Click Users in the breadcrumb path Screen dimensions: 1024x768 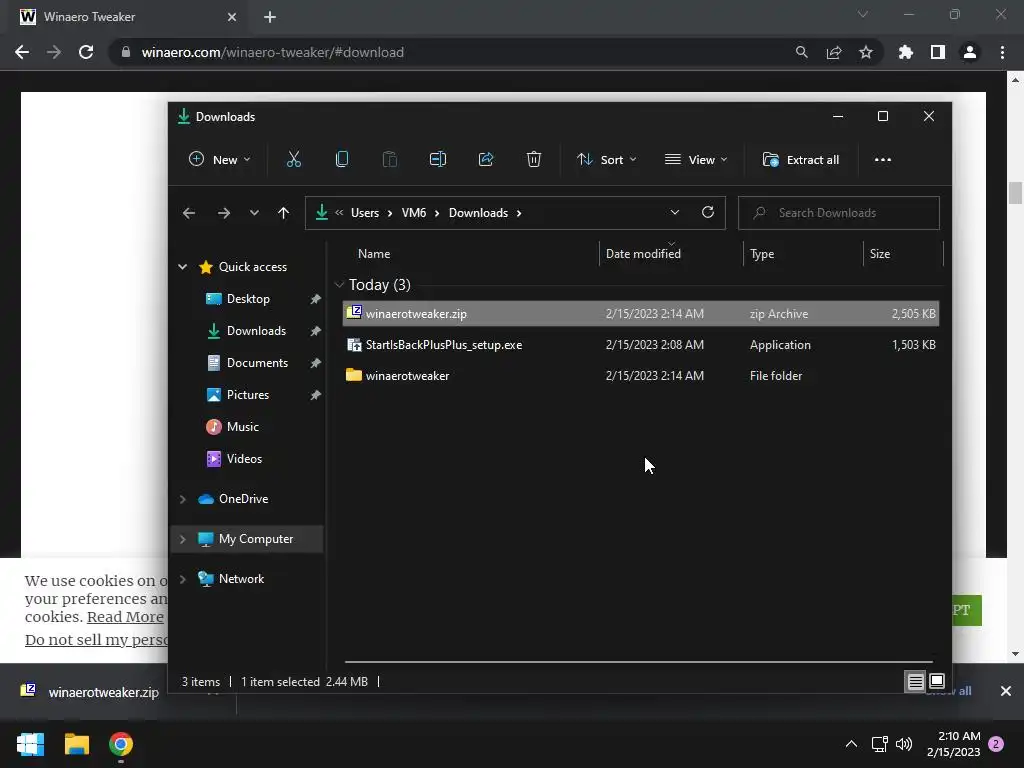click(364, 213)
